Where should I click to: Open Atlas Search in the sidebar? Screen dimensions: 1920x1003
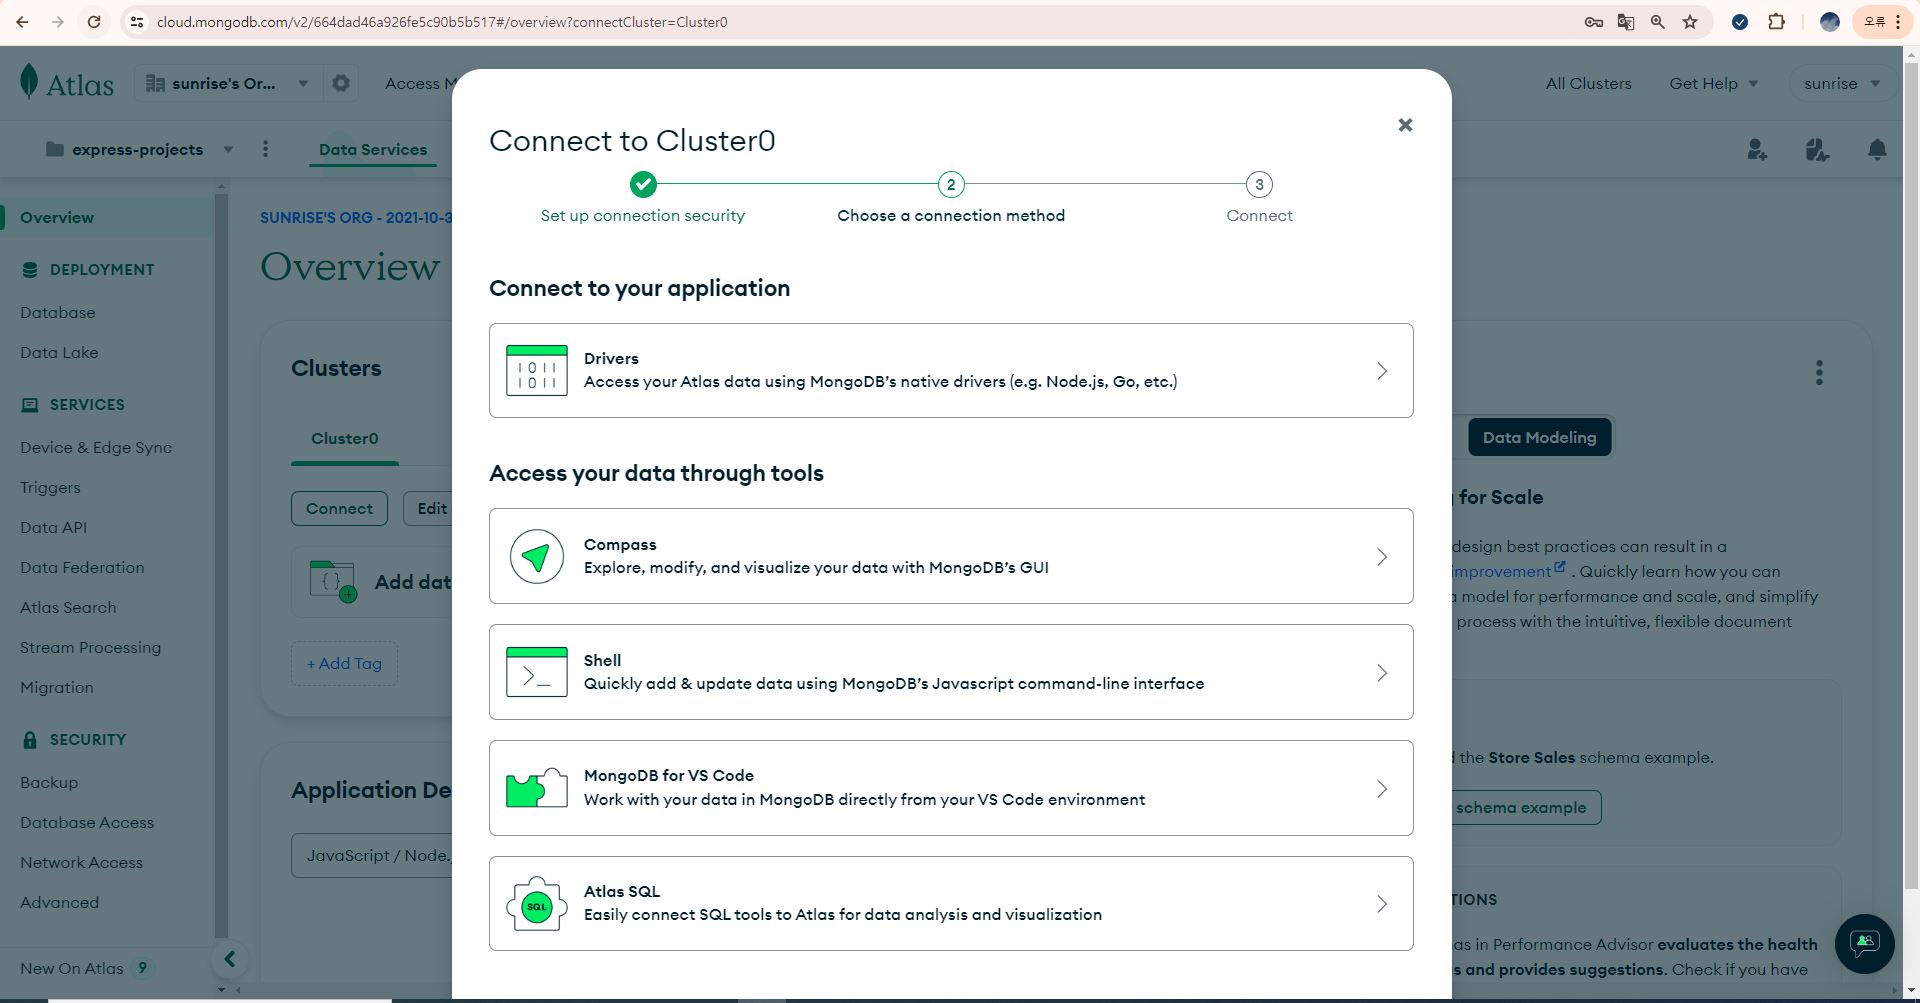[68, 607]
